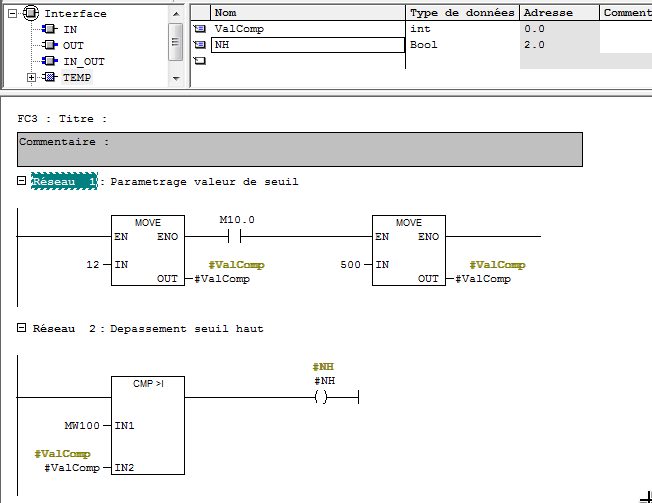Screen dimensions: 652x503
Task: Click the row icon beside ValComp
Action: [199, 30]
